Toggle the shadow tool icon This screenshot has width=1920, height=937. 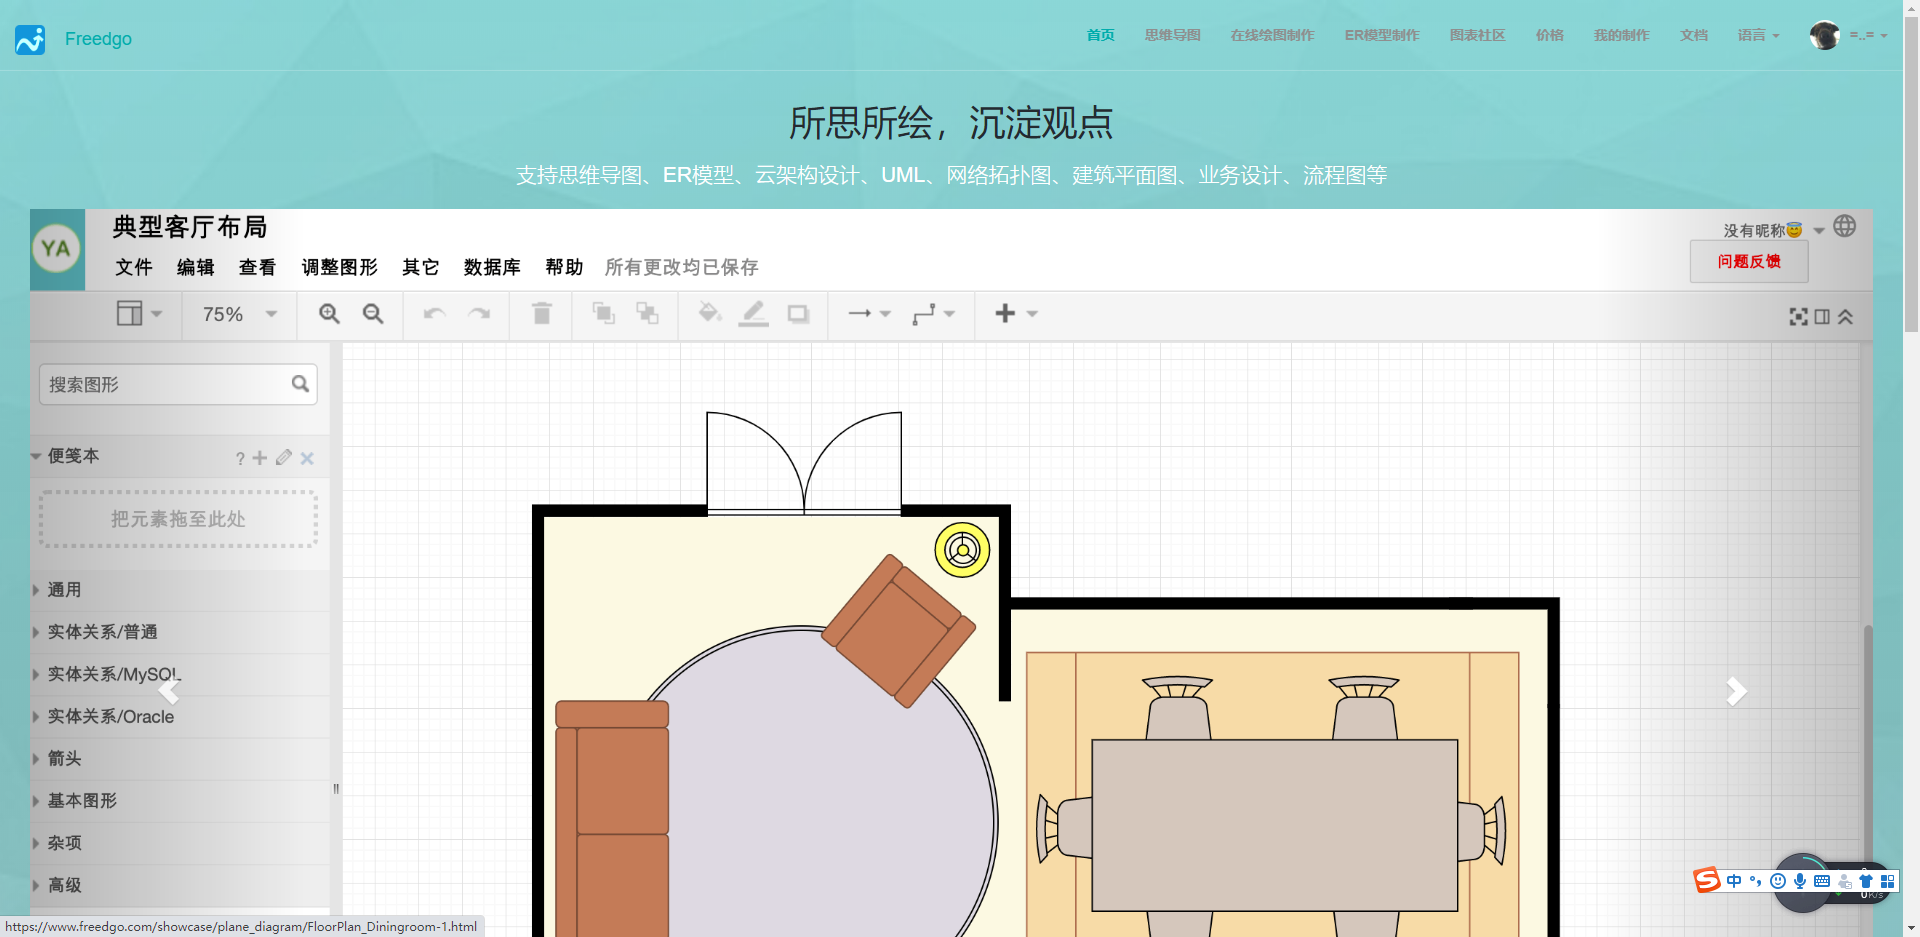pyautogui.click(x=798, y=314)
